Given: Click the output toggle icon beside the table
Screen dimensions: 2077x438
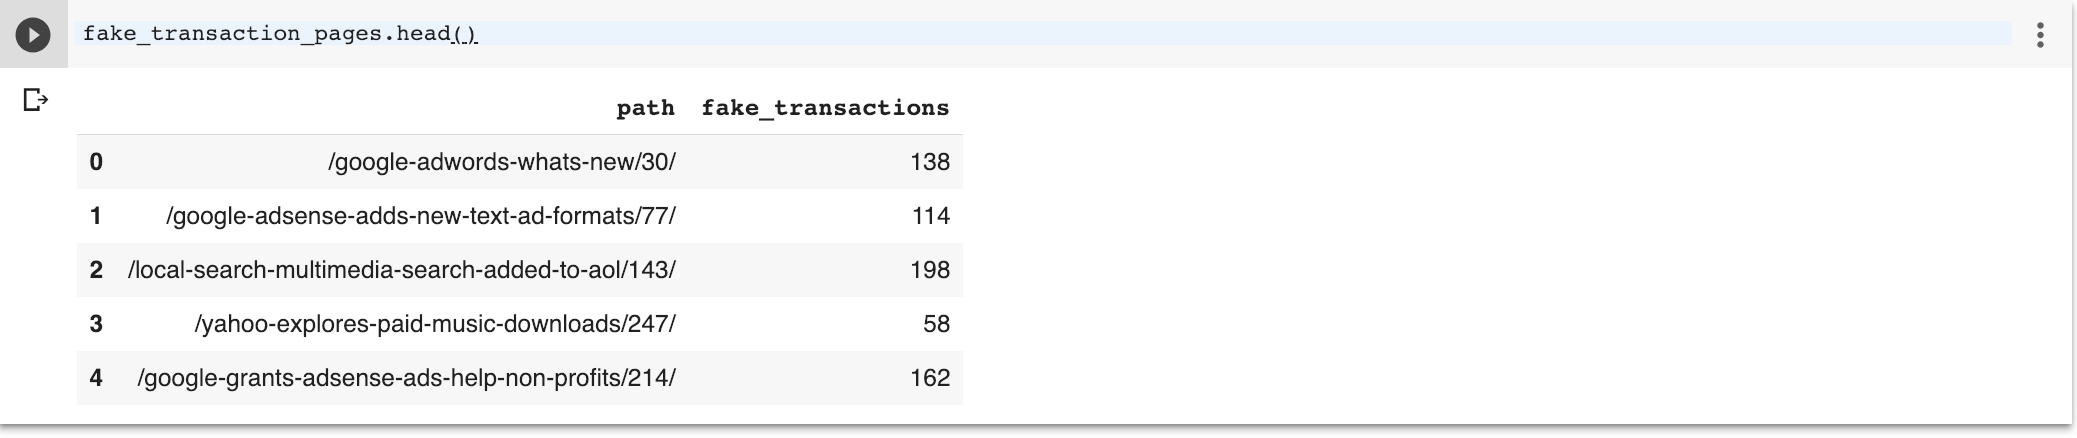Looking at the screenshot, I should [35, 100].
